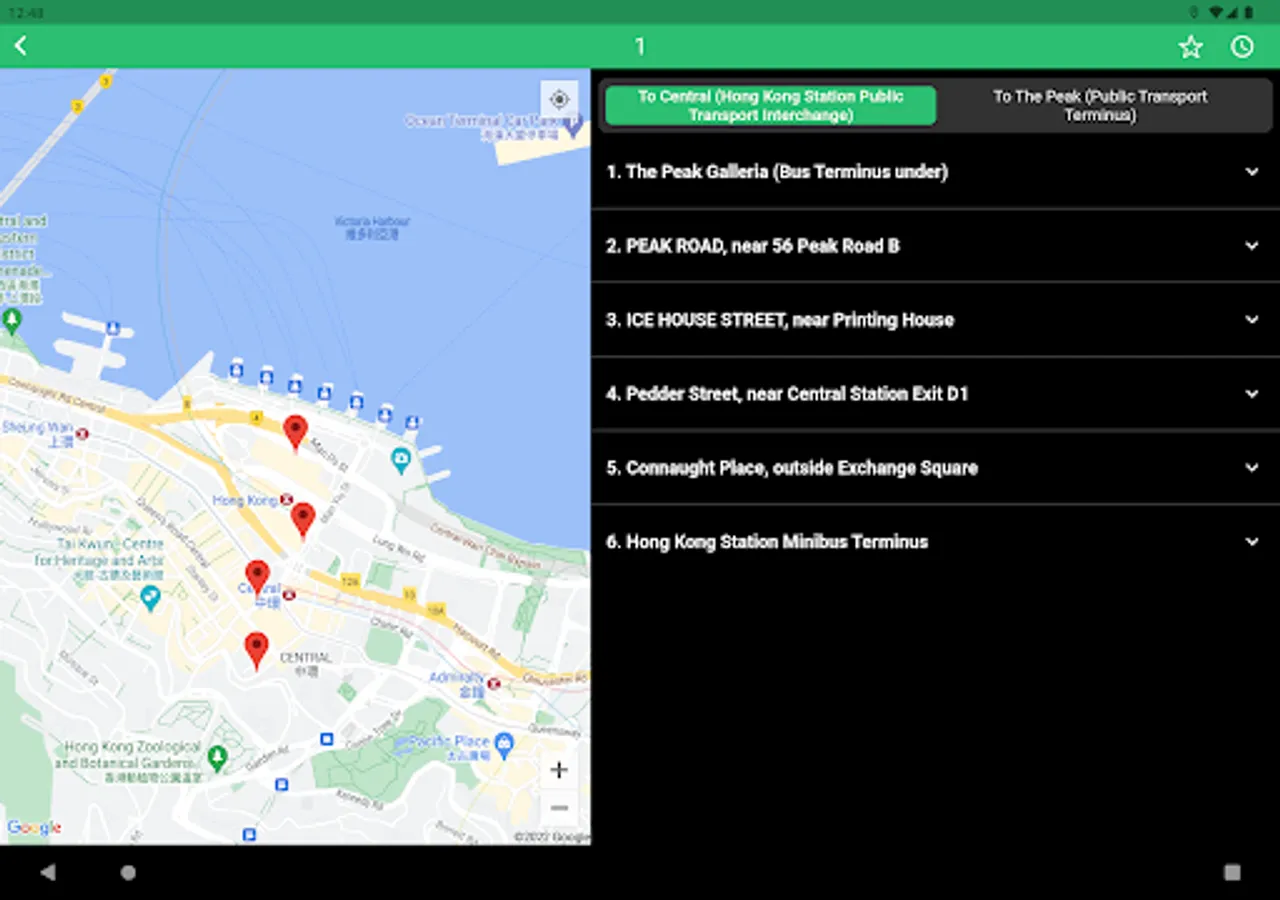Select the Pacific Place shopping marker
This screenshot has height=900, width=1280.
[504, 744]
